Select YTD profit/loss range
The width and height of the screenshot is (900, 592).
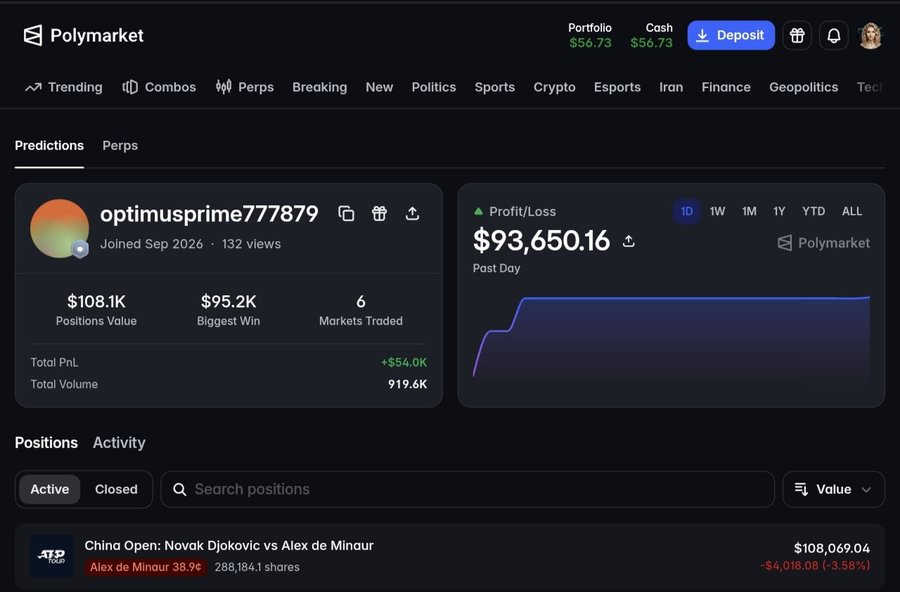[x=813, y=211]
